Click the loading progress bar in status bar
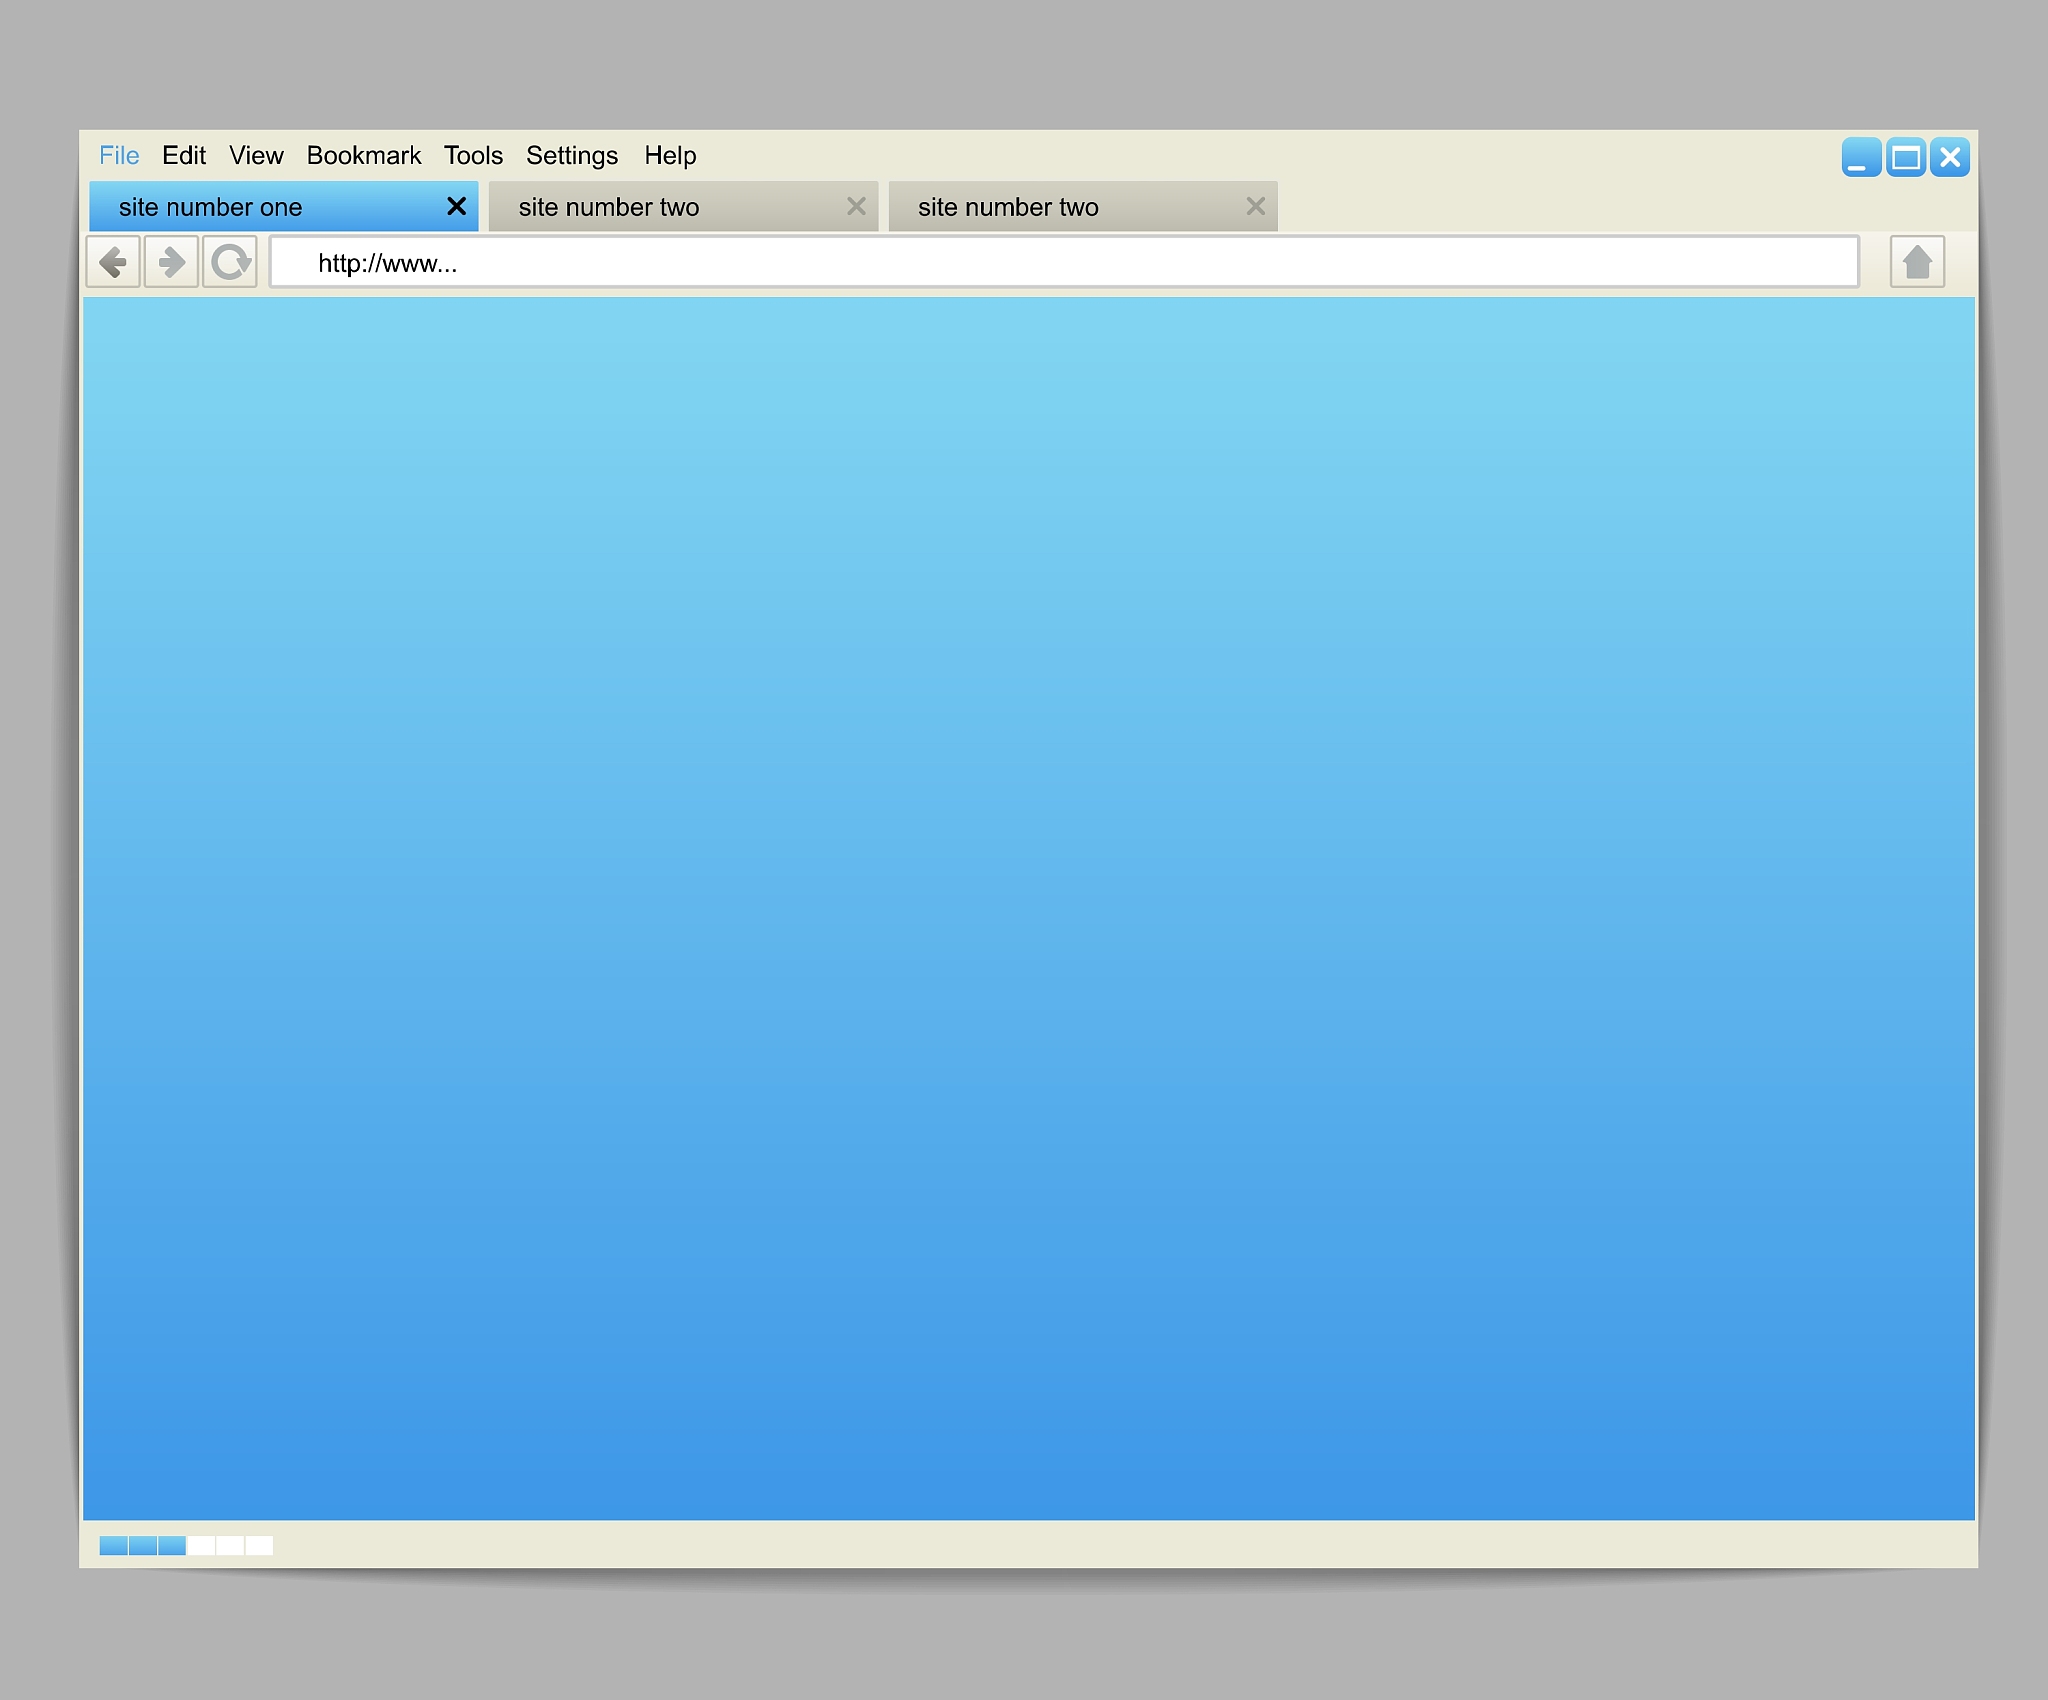The width and height of the screenshot is (2048, 1700). [x=186, y=1545]
